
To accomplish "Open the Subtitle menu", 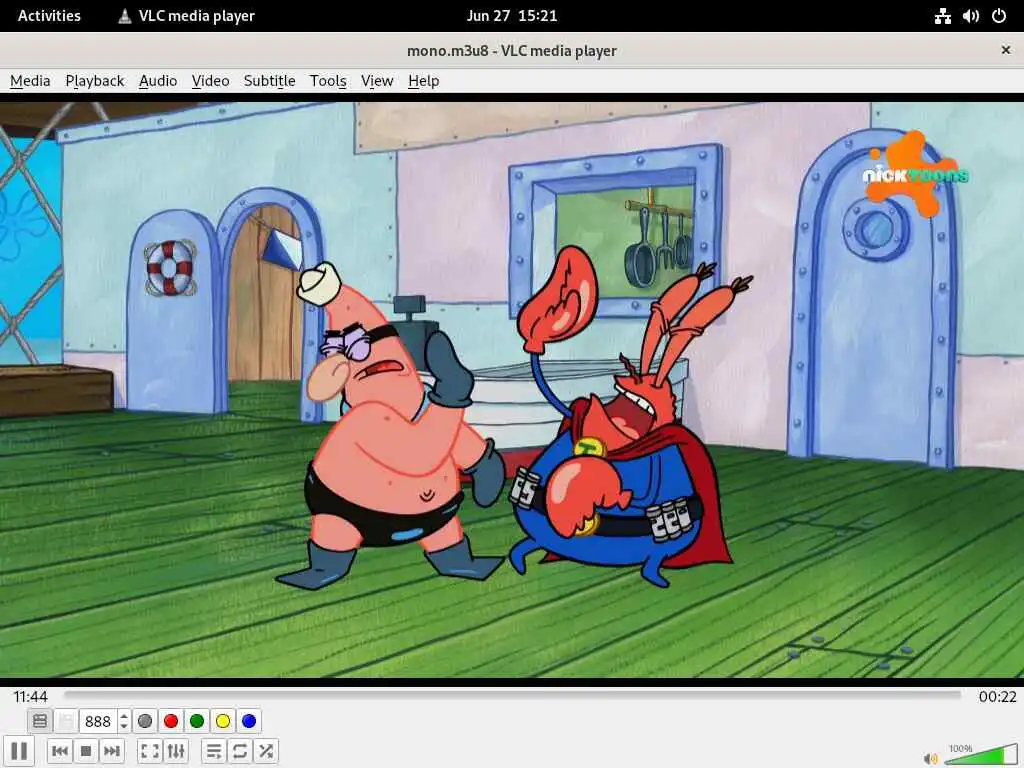I will (x=269, y=81).
